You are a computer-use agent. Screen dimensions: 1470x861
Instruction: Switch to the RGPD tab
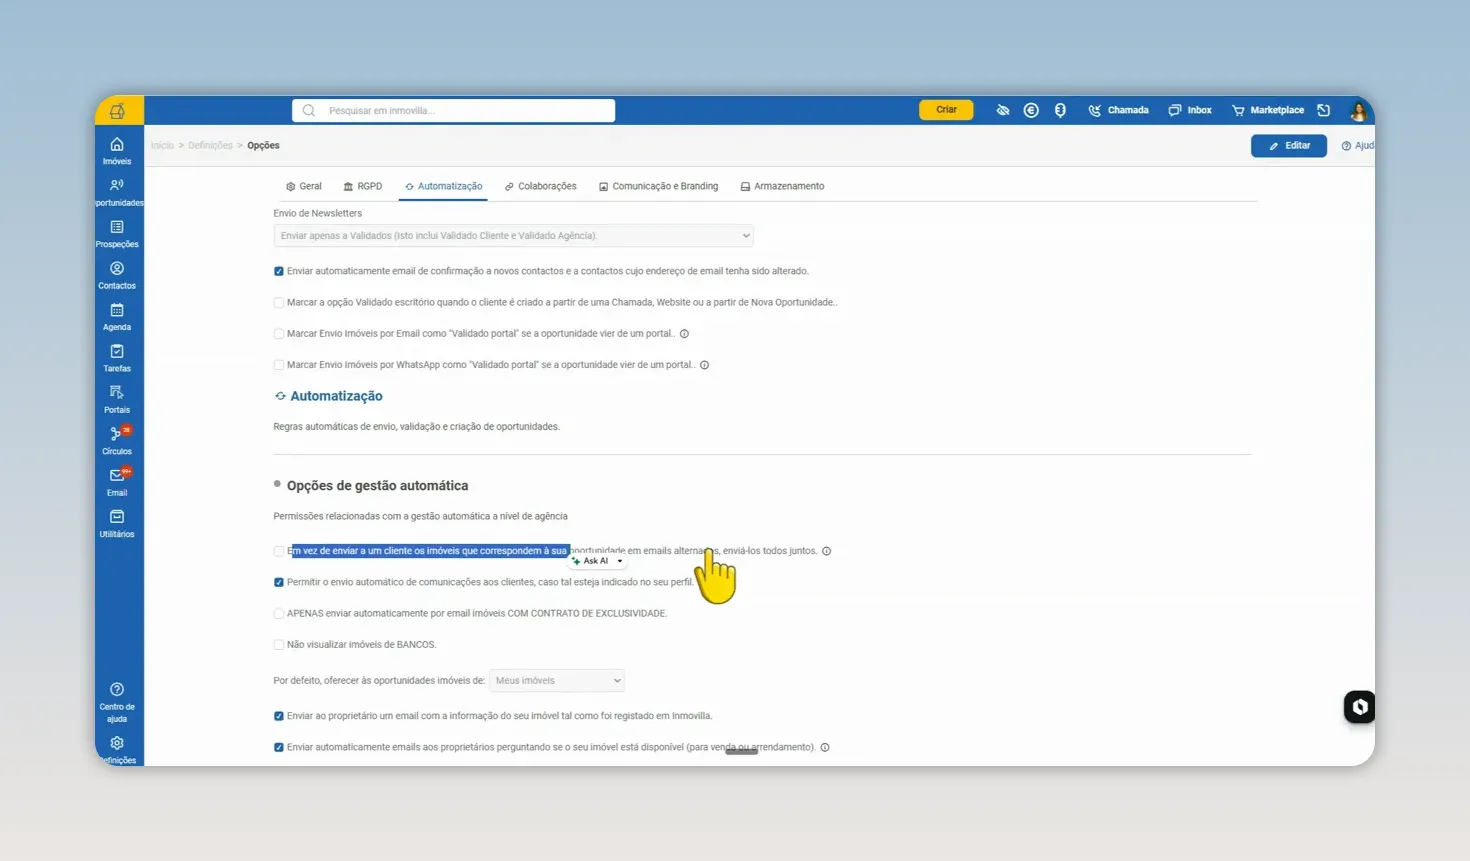pos(363,186)
